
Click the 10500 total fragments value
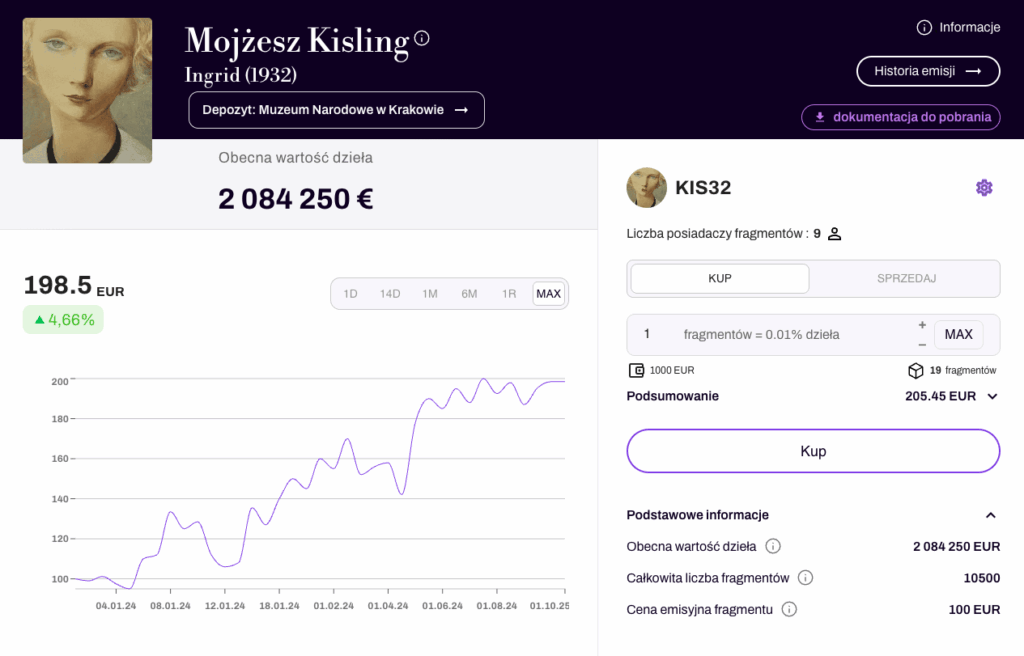pos(982,578)
